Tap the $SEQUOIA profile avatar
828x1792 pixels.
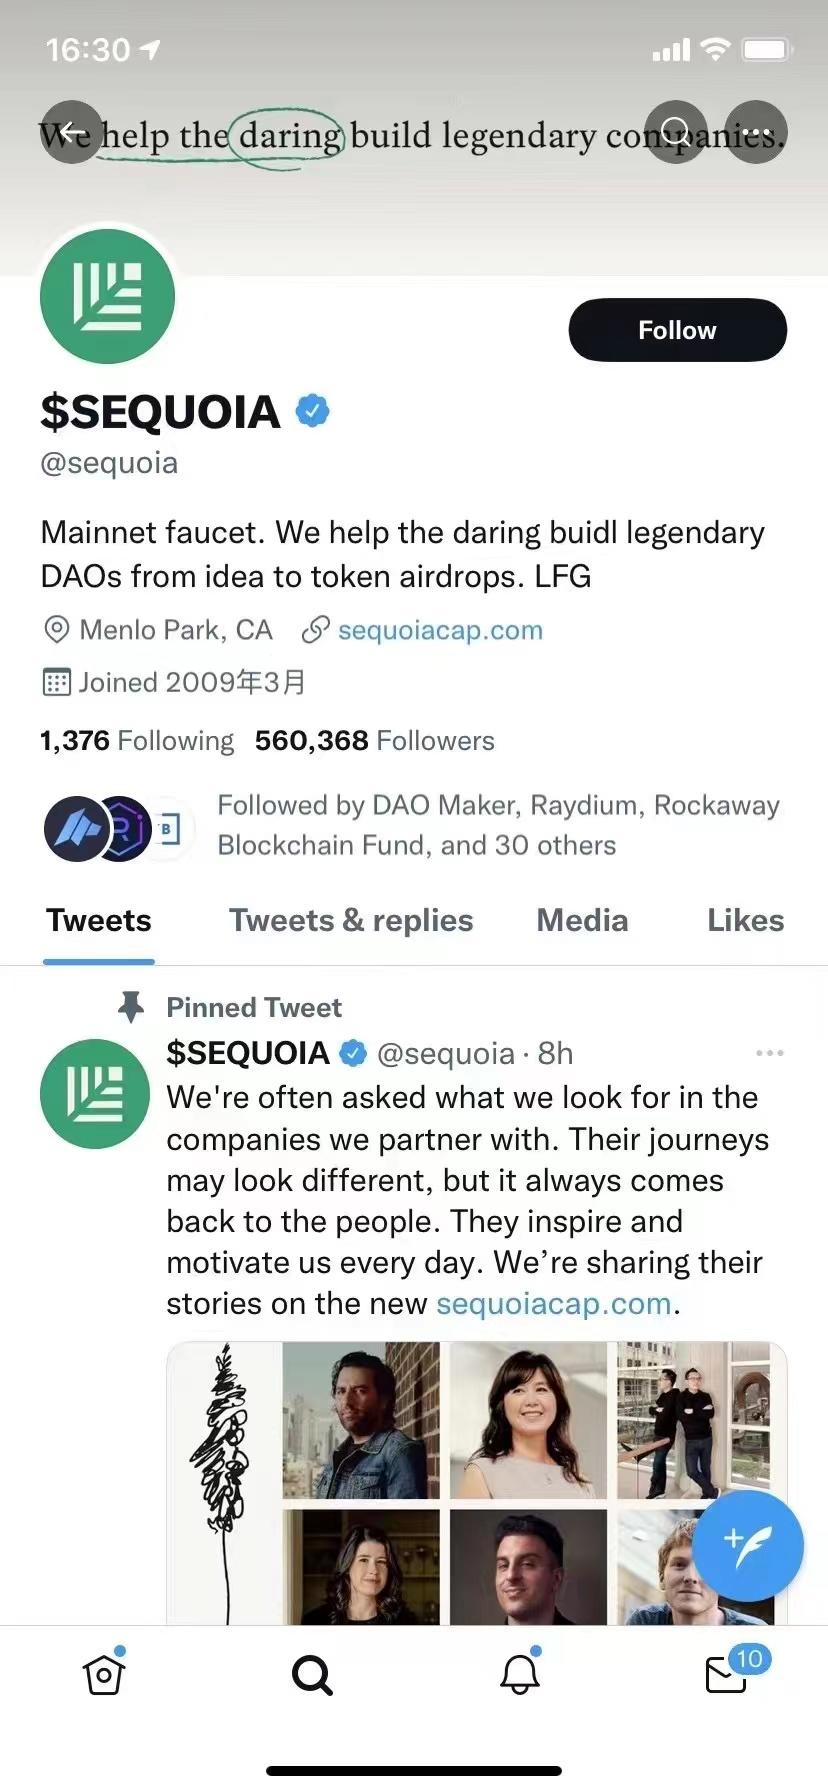[x=107, y=296]
